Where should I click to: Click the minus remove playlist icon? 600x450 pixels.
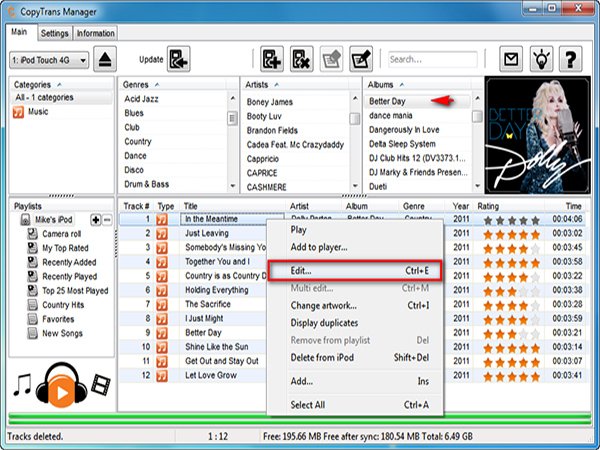tap(107, 220)
